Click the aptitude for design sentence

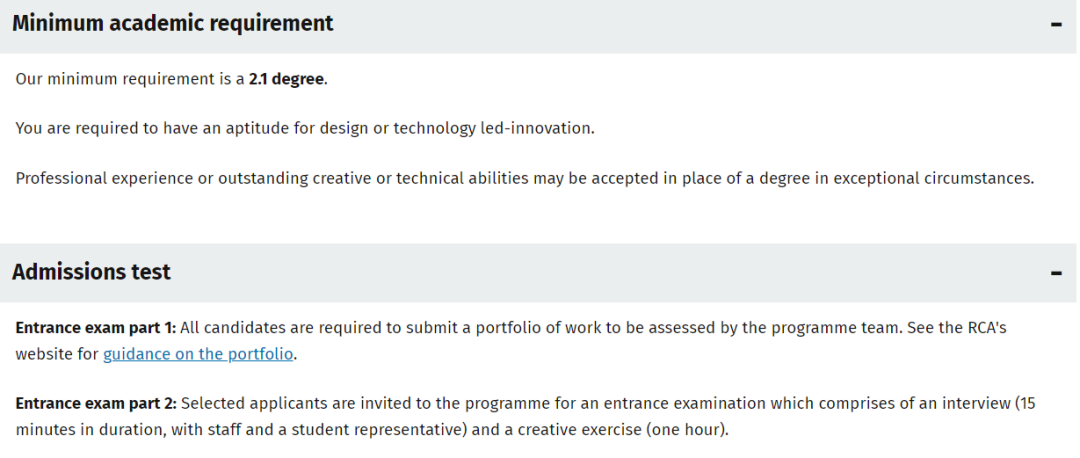pos(304,129)
